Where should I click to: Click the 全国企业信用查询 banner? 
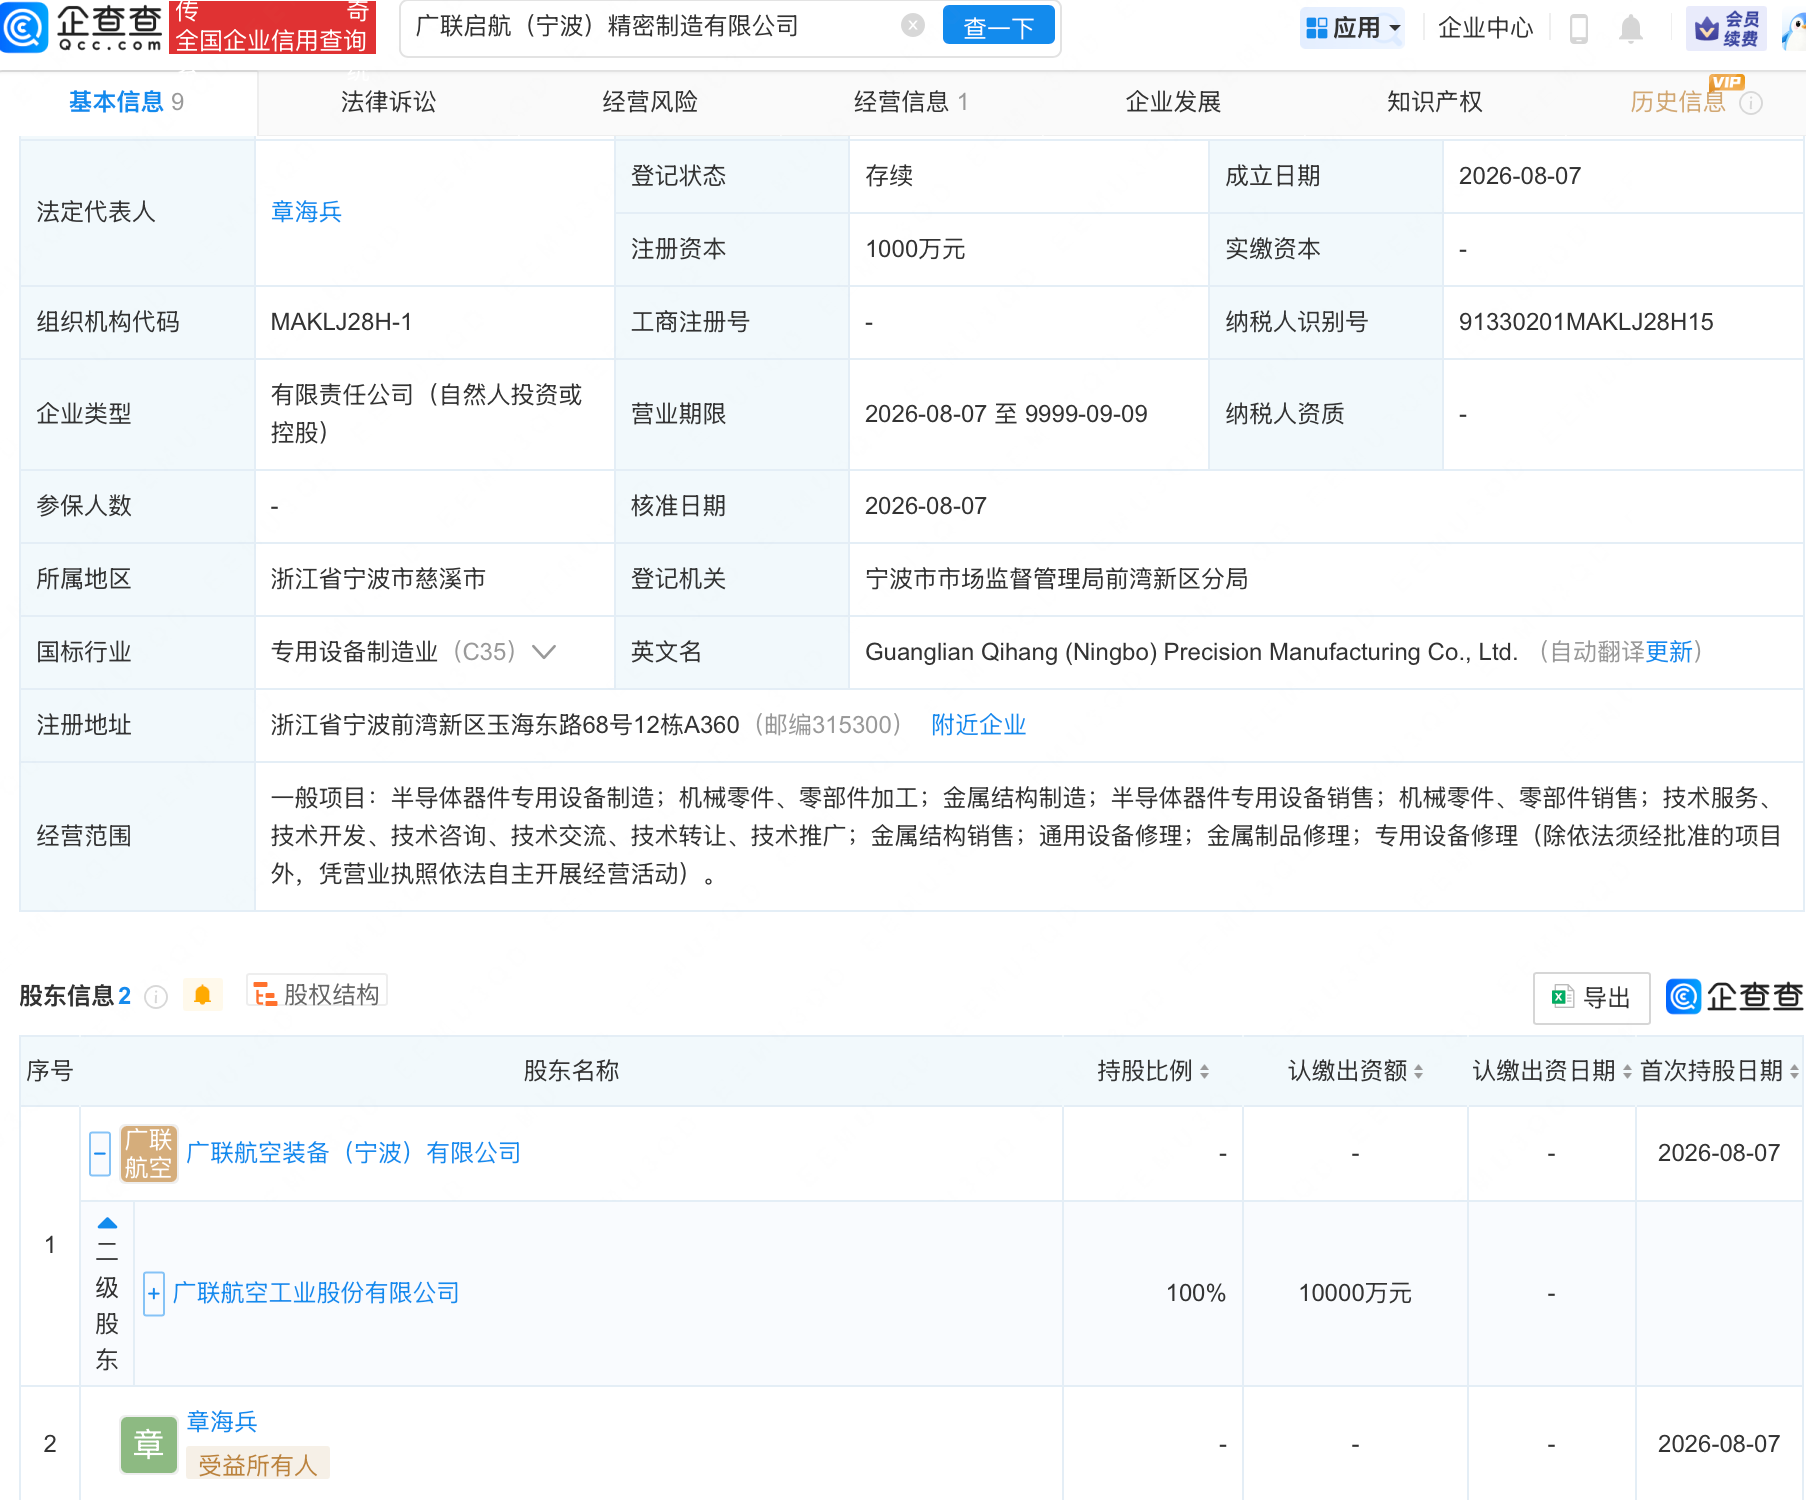[x=272, y=27]
